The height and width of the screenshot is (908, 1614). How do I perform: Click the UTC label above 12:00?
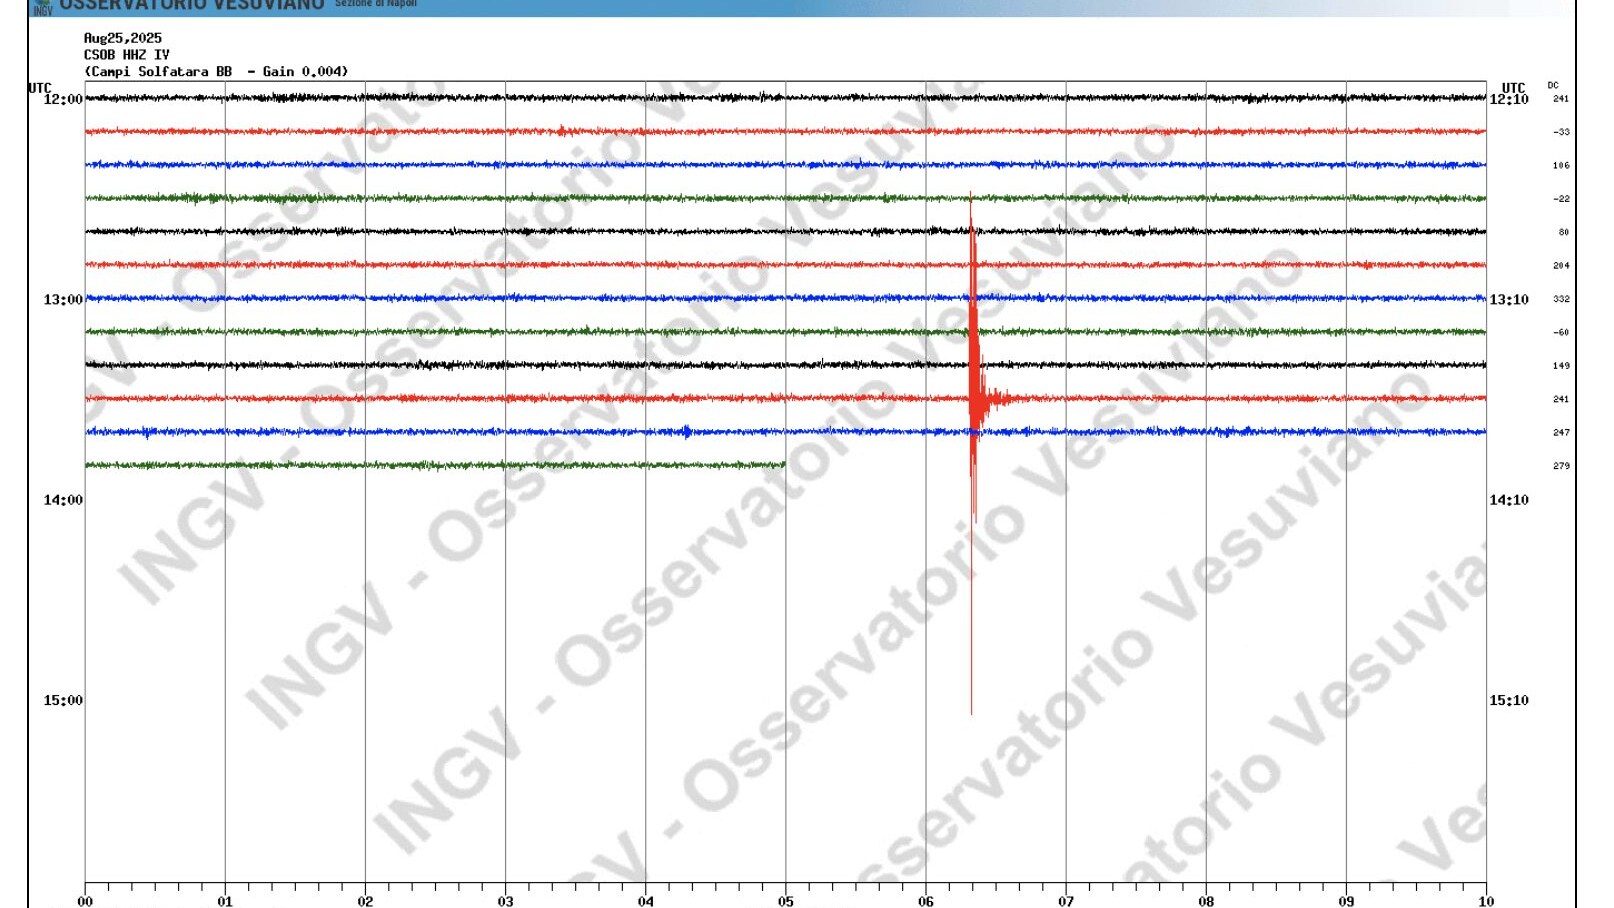(x=39, y=88)
